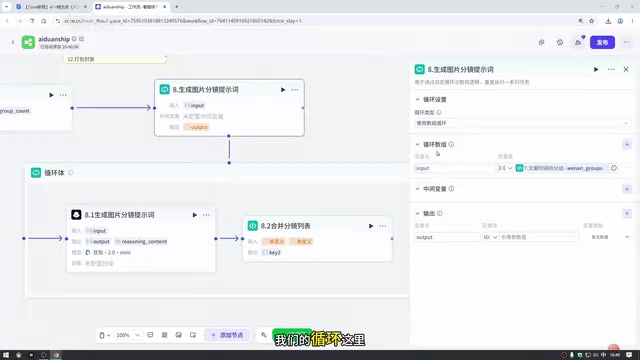The width and height of the screenshot is (640, 360).
Task: Select the orange output tag in node 8
Action: click(x=196, y=127)
